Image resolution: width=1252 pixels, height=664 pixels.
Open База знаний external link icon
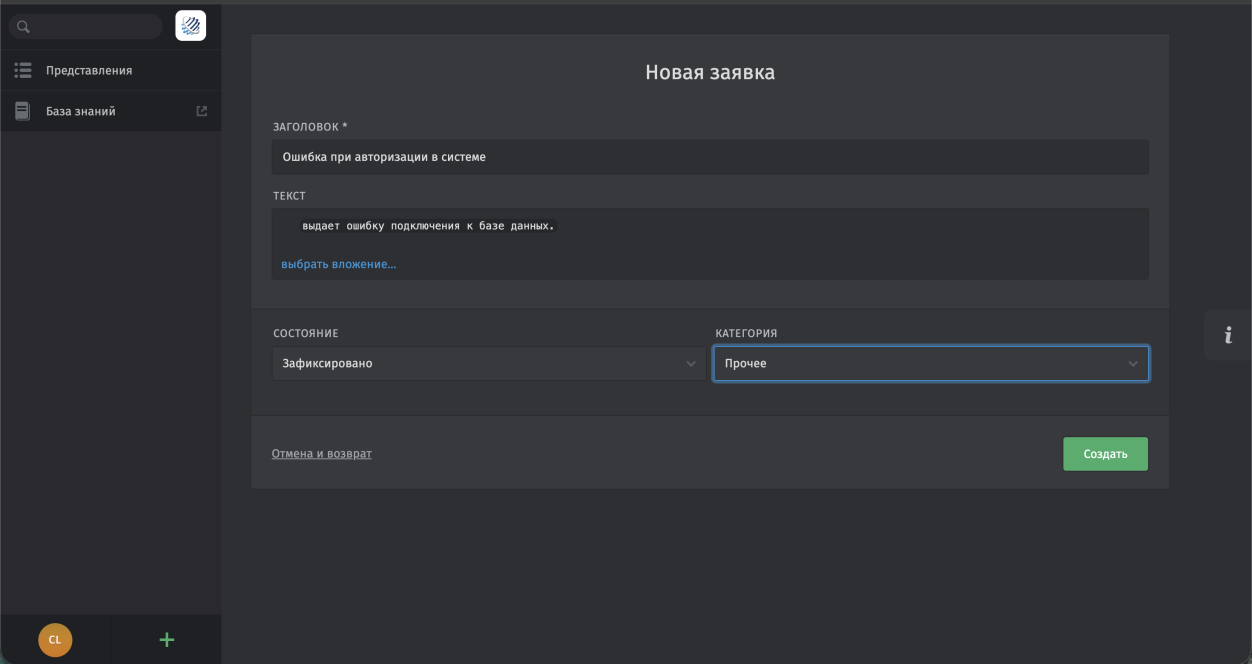coord(202,111)
